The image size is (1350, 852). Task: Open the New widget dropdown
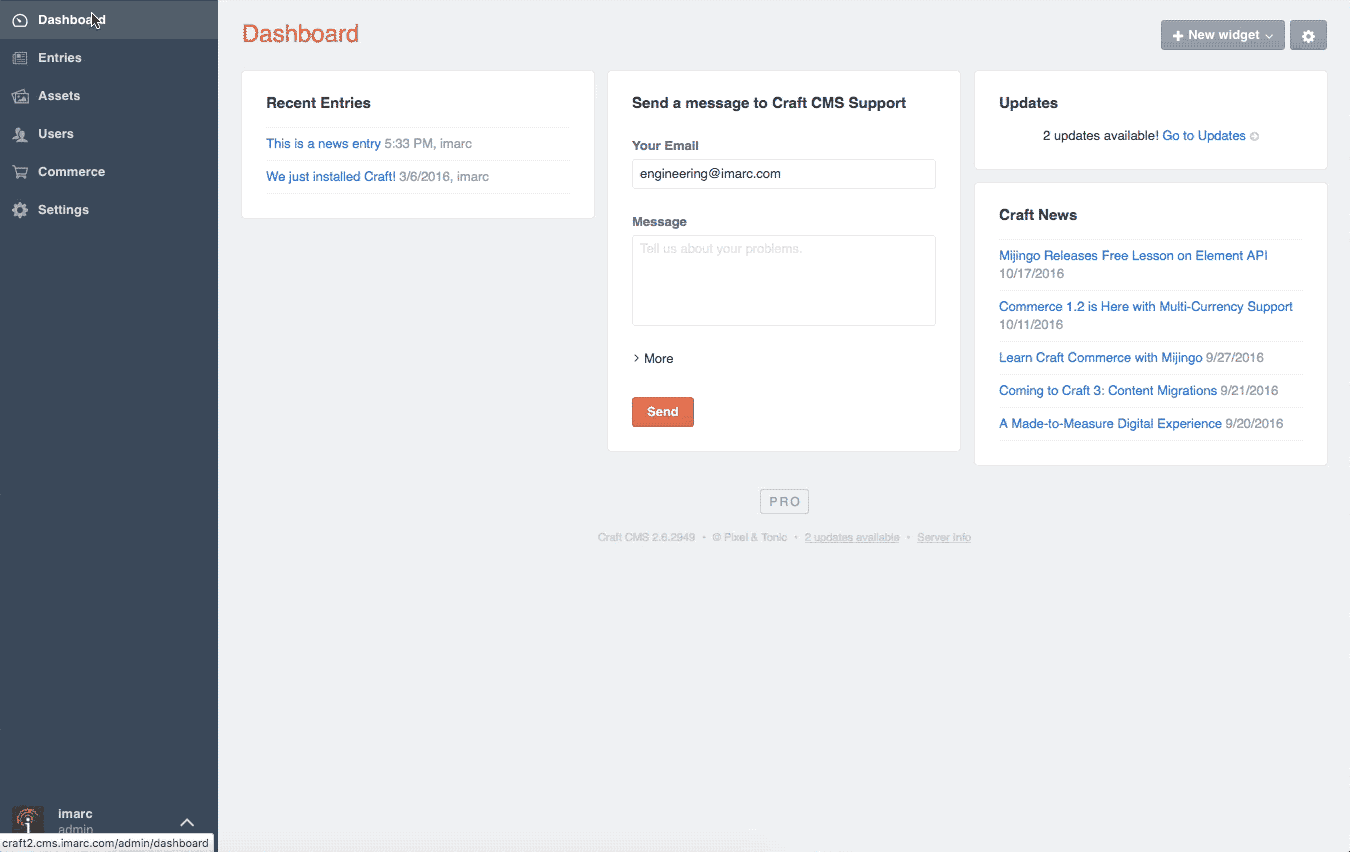click(x=1222, y=35)
